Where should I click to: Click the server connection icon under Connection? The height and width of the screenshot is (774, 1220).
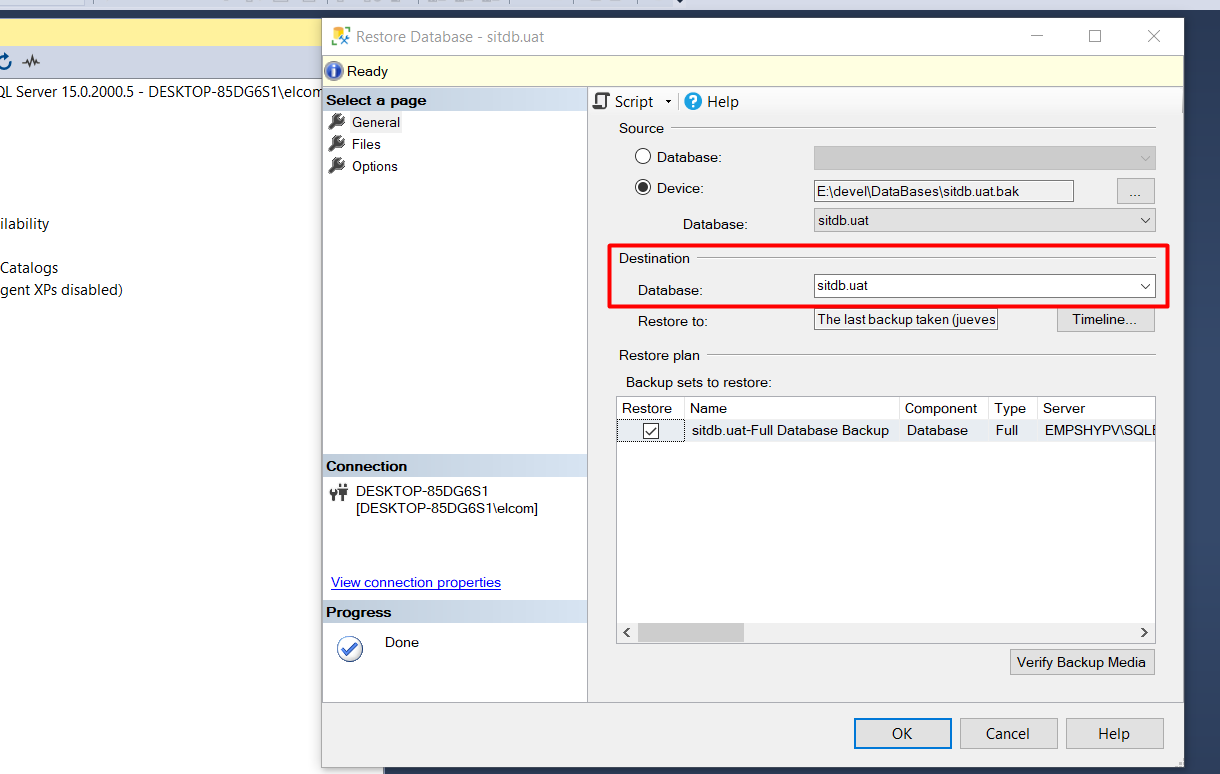click(x=337, y=492)
